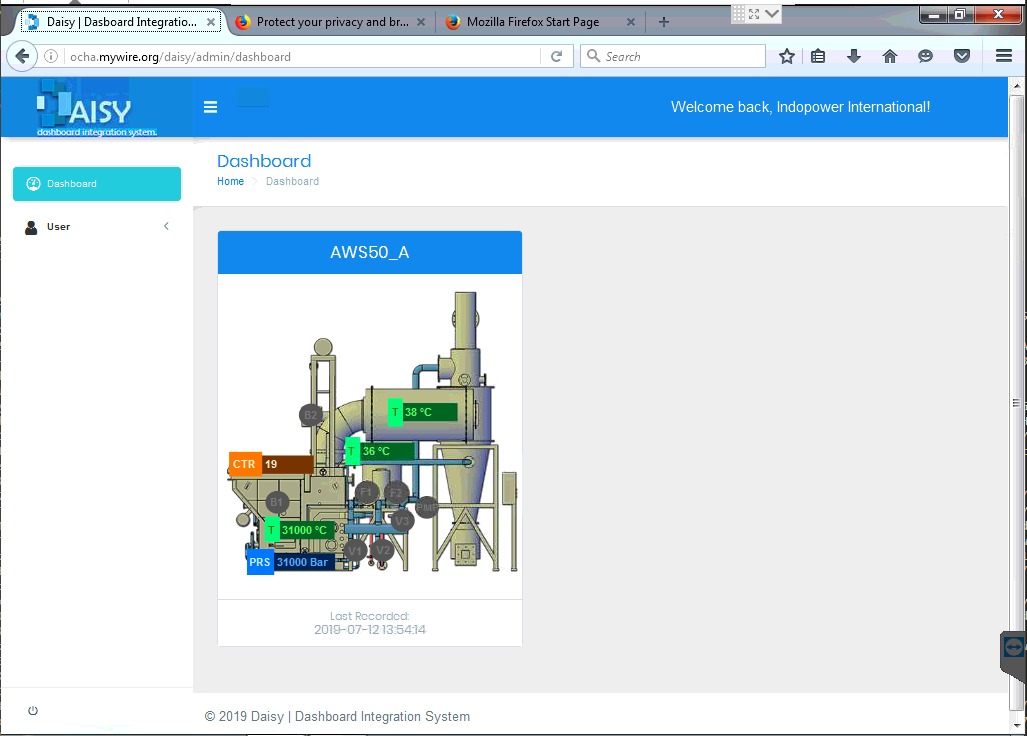Screen dimensions: 1027x736
Task: Go to Firefox home page icon
Action: 890,57
